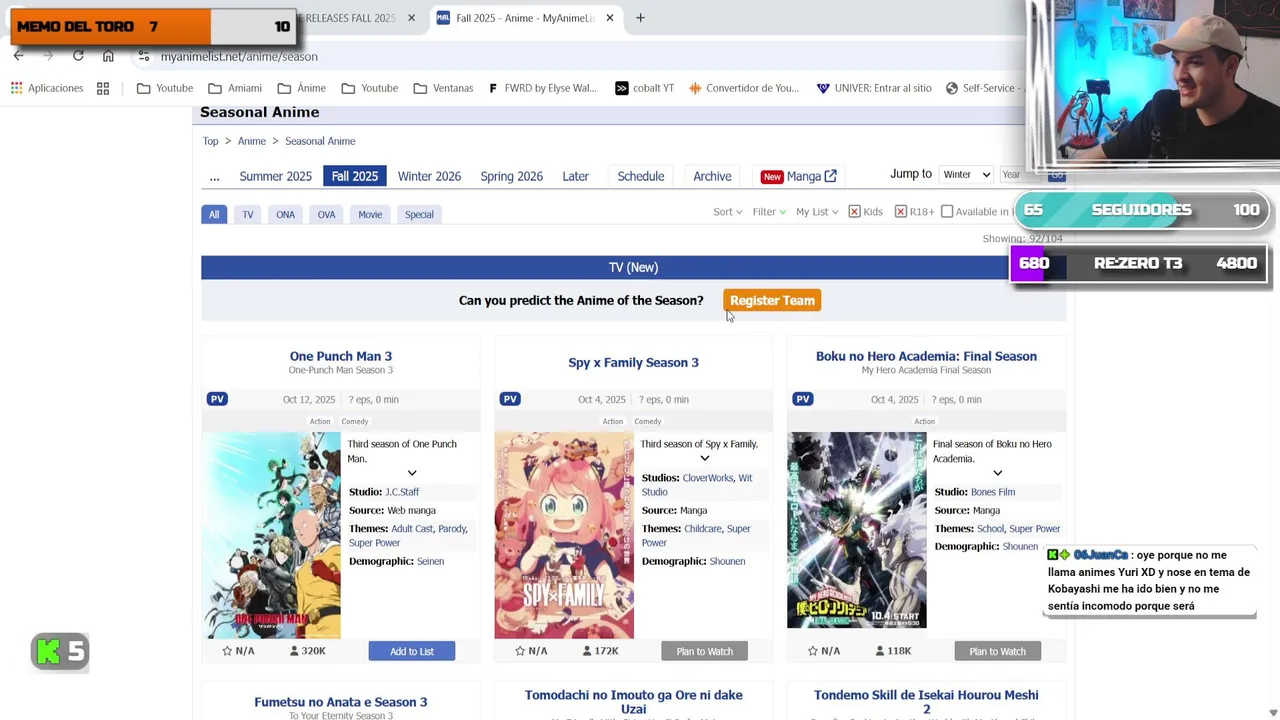Click the Year input in Jump to
The width and height of the screenshot is (1280, 720).
tap(1018, 175)
